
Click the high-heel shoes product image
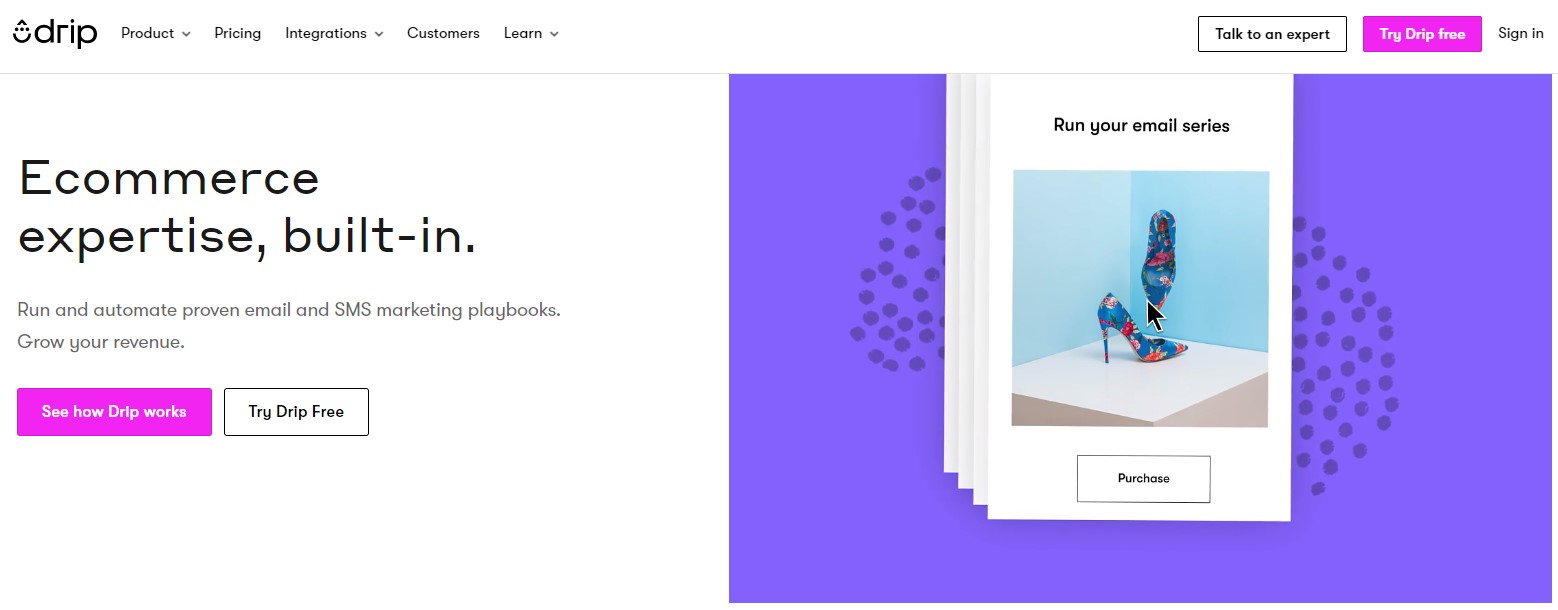point(1140,298)
